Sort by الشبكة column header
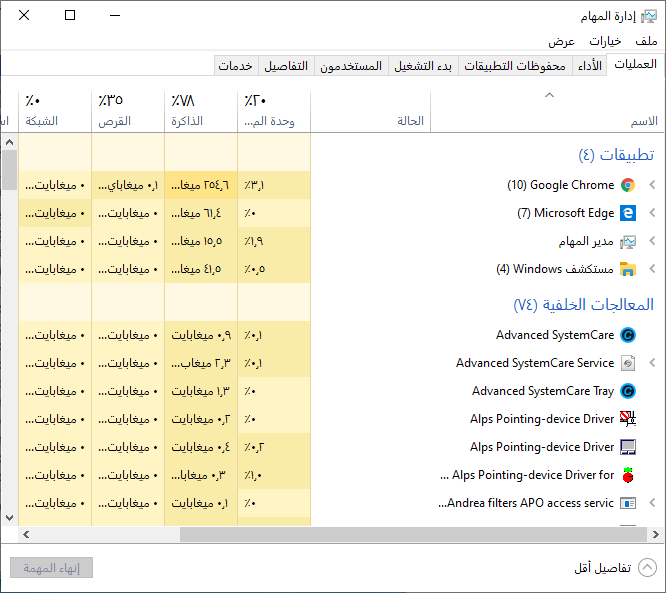The image size is (666, 593). click(x=55, y=112)
